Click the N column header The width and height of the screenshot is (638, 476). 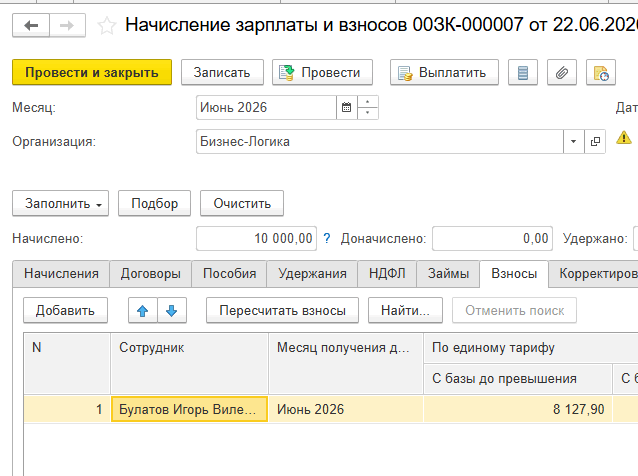67,363
